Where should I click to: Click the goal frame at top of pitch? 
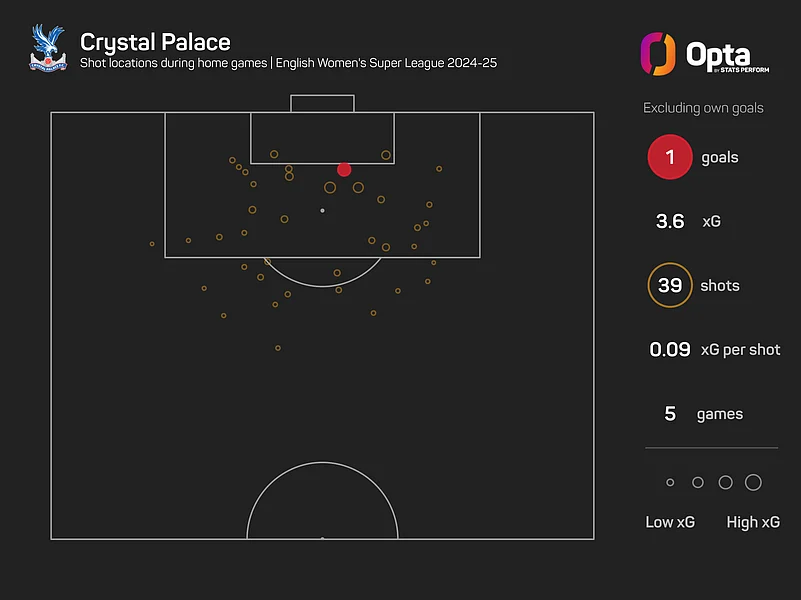click(x=322, y=103)
